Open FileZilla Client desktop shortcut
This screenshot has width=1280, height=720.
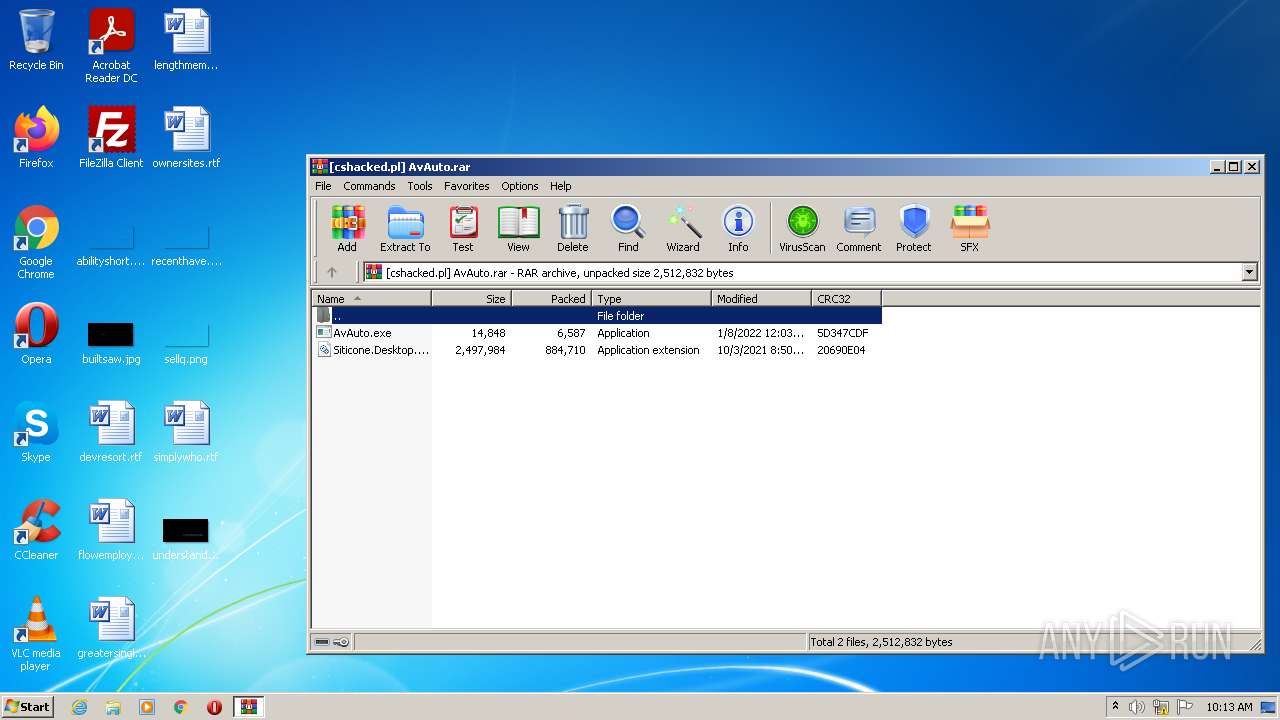click(x=111, y=138)
